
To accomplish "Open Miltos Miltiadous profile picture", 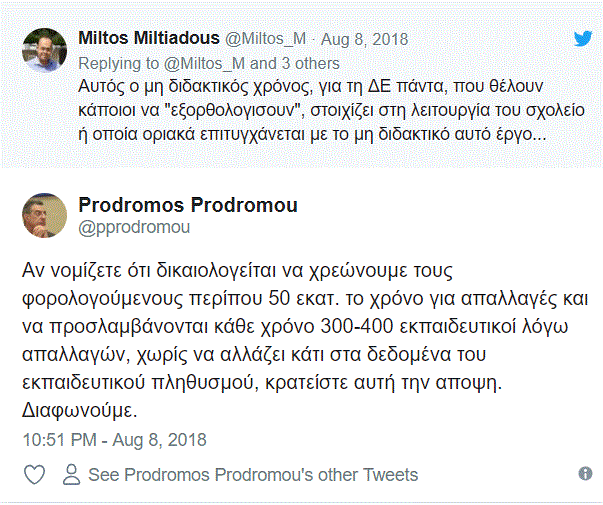I will [x=45, y=50].
